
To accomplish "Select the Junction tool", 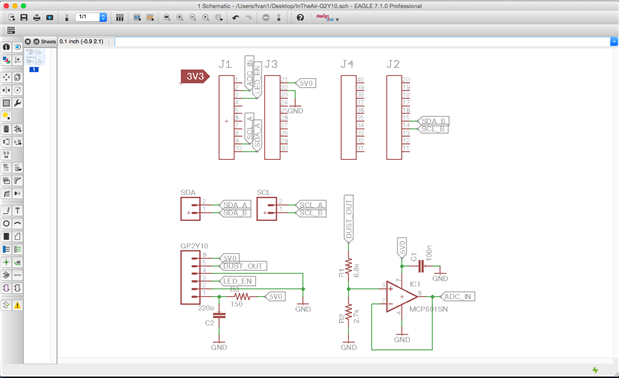I will pos(6,262).
